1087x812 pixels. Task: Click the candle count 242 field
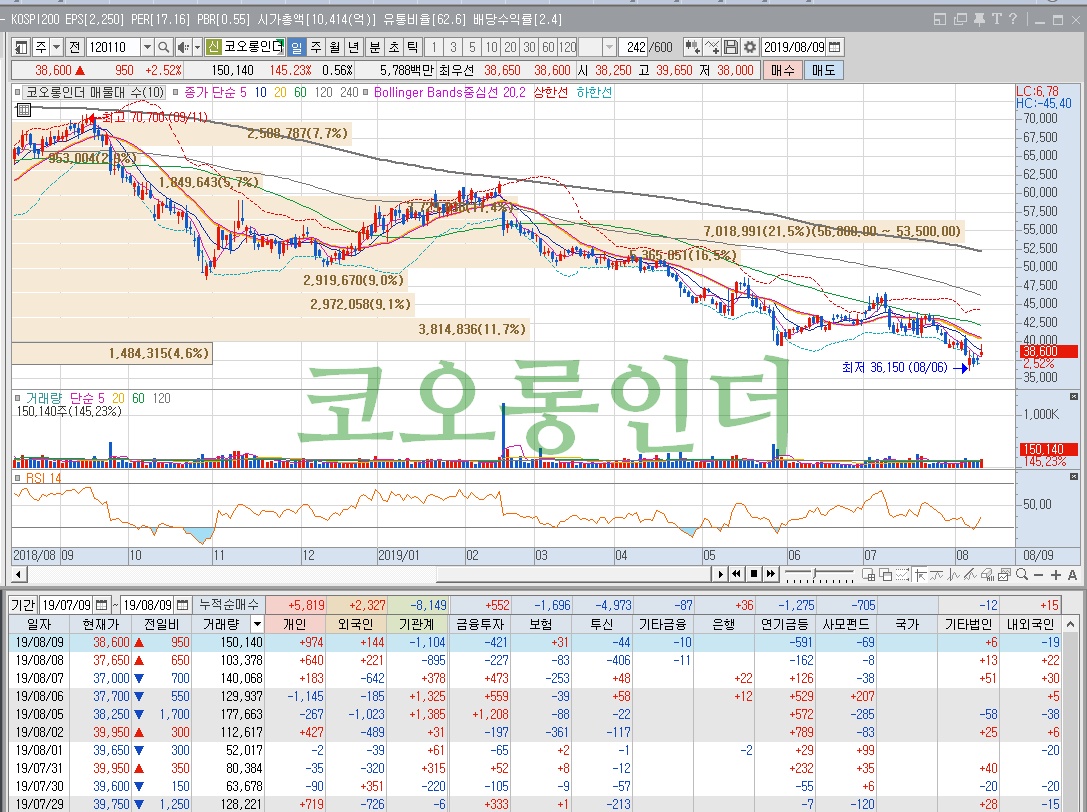click(633, 47)
